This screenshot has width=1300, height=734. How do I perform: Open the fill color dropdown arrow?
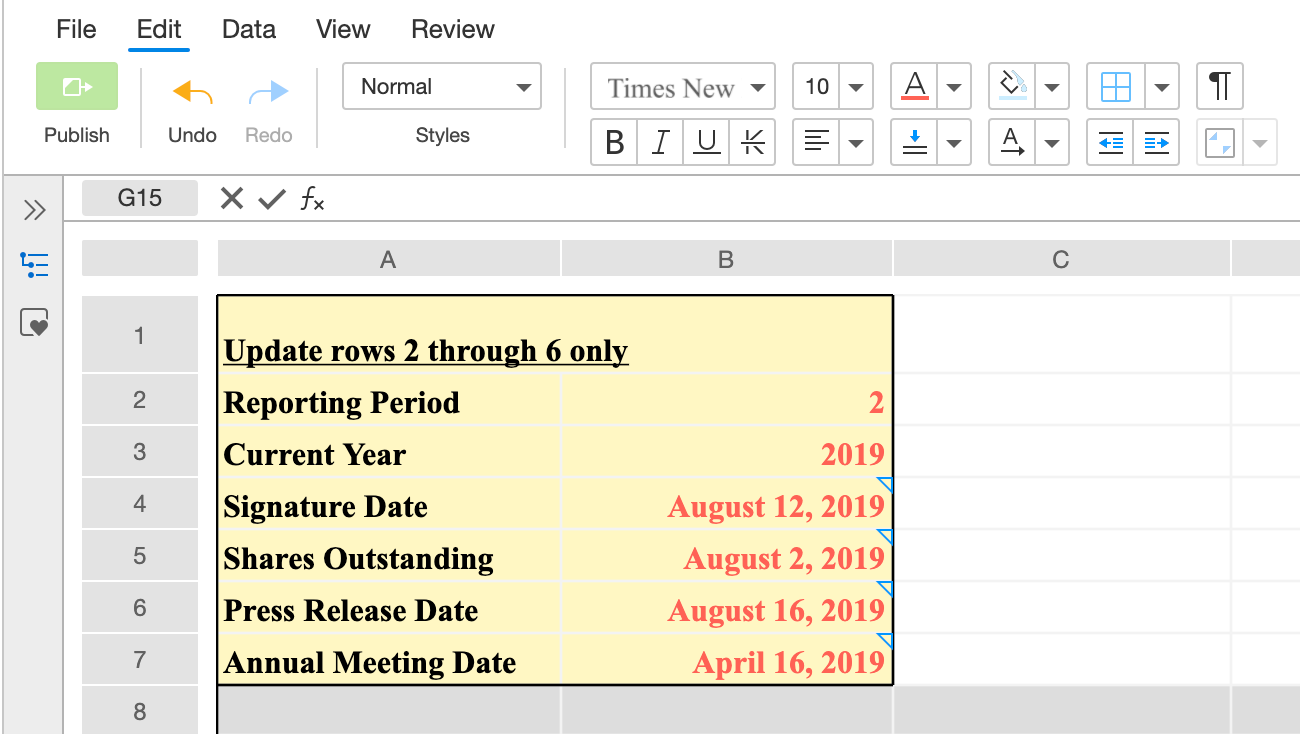(1053, 86)
